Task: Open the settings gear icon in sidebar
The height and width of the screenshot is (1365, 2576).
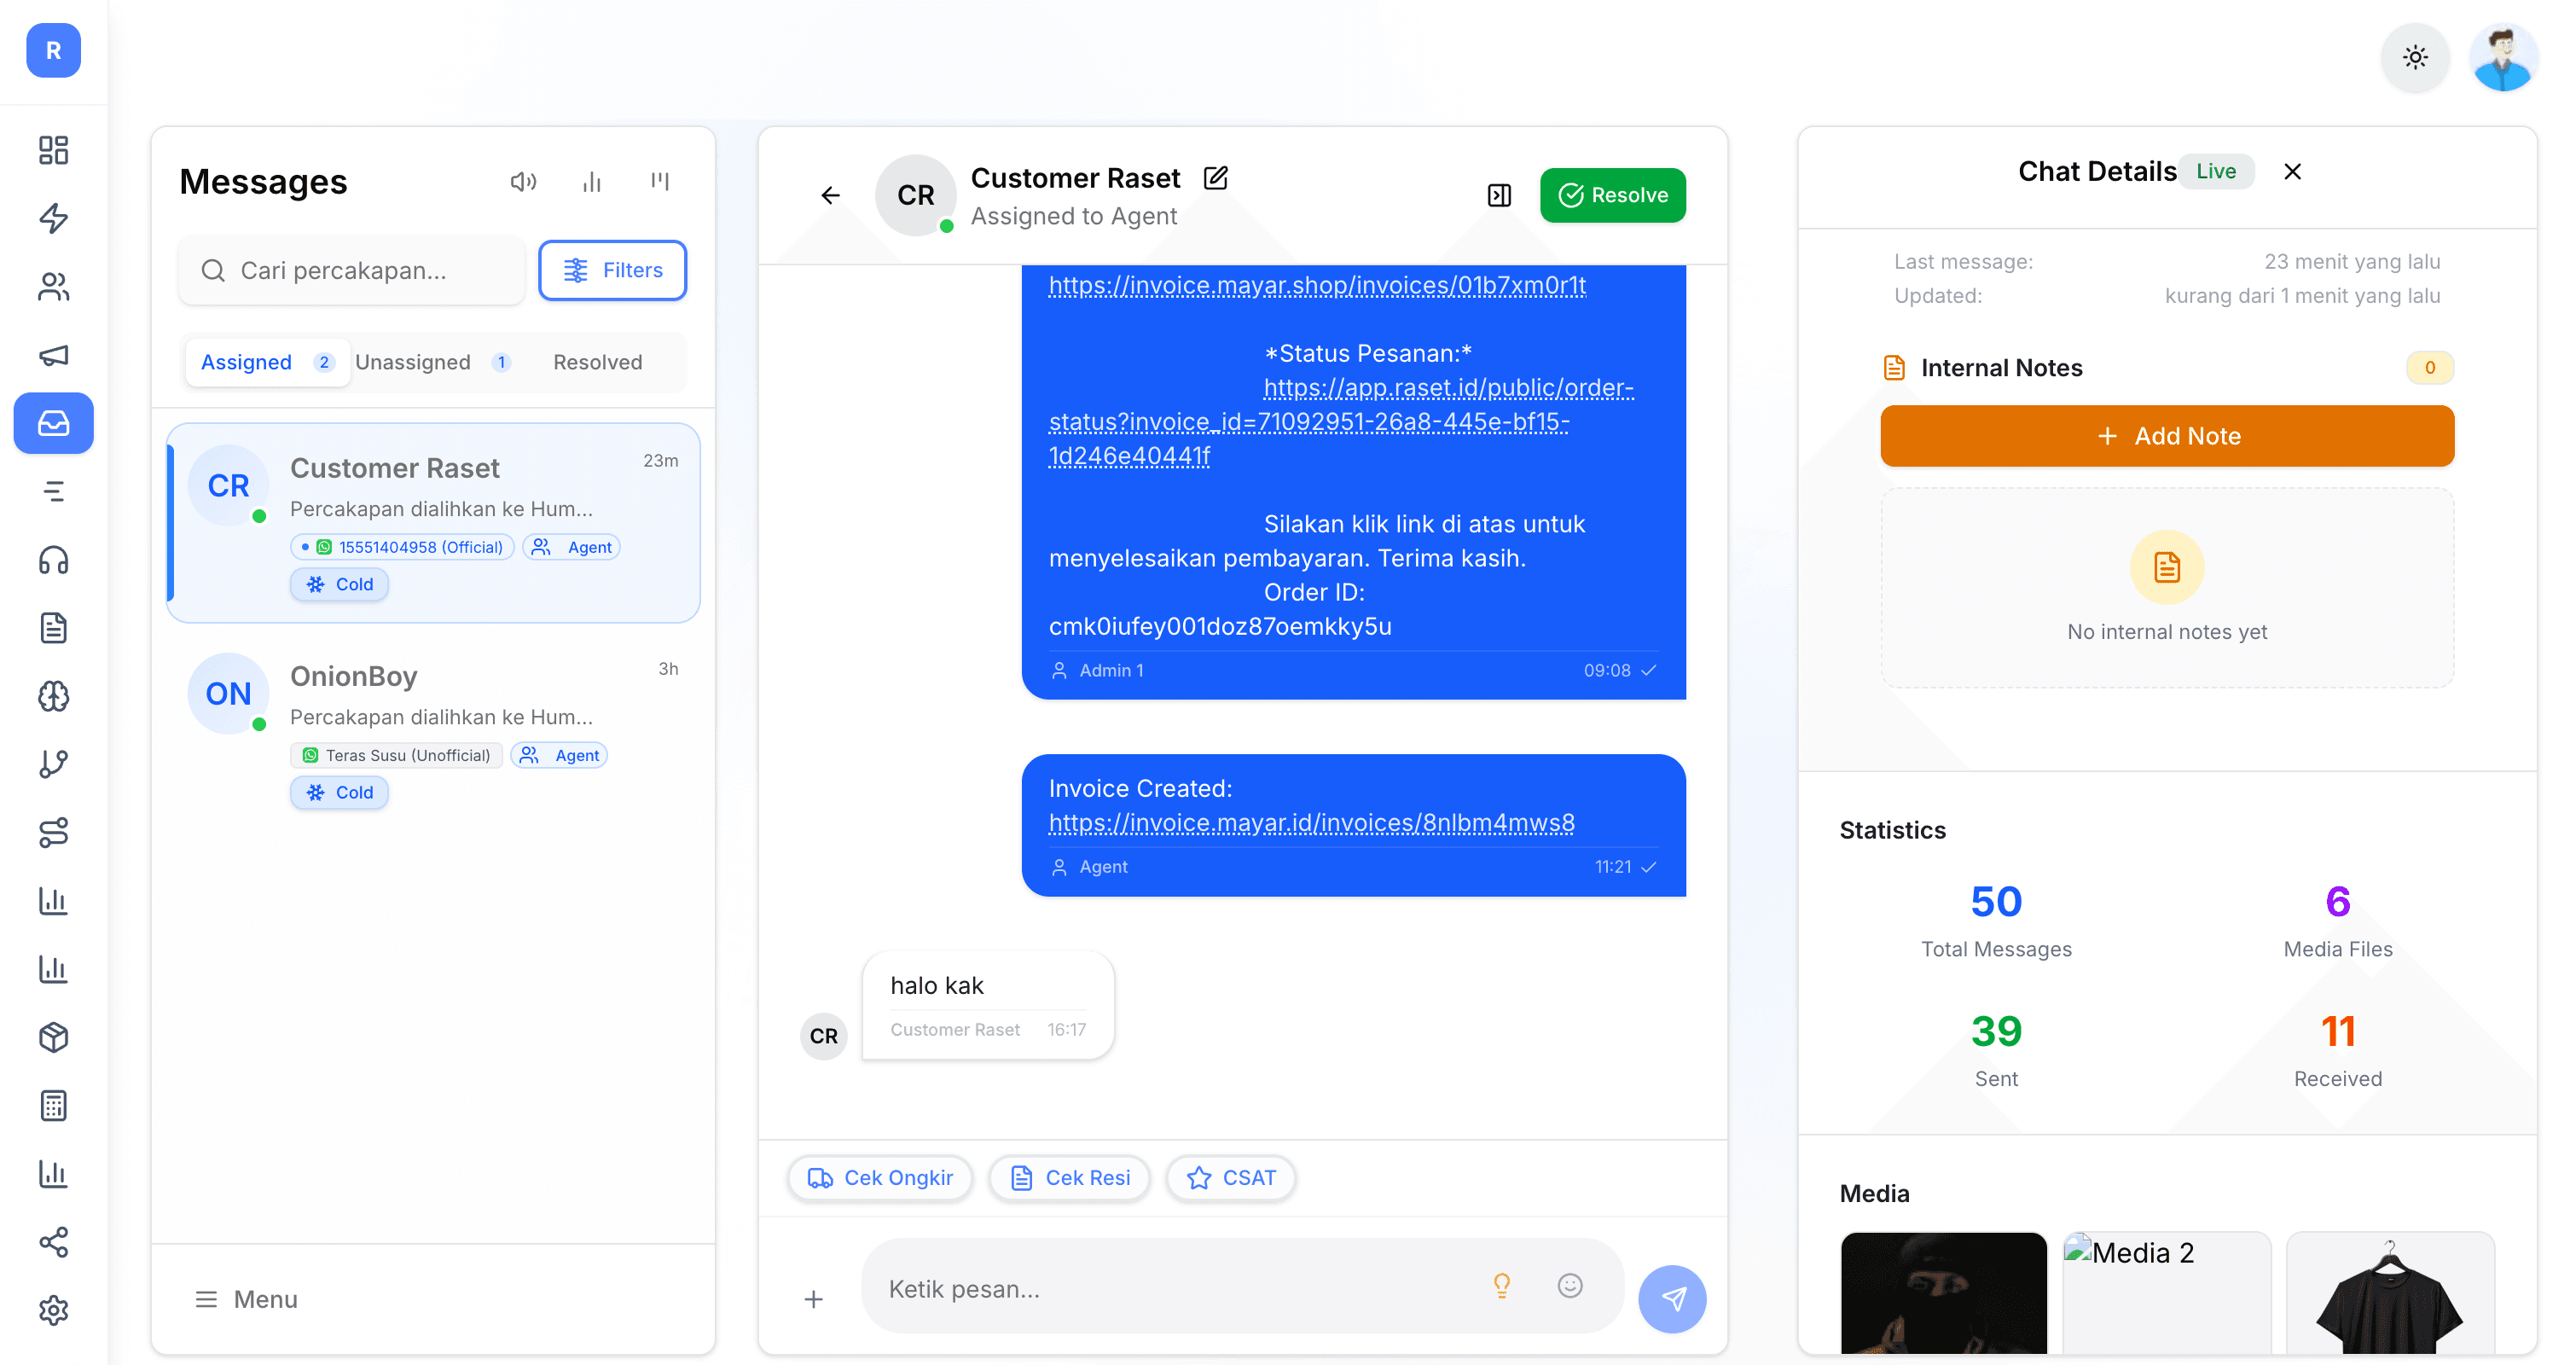Action: [53, 1310]
